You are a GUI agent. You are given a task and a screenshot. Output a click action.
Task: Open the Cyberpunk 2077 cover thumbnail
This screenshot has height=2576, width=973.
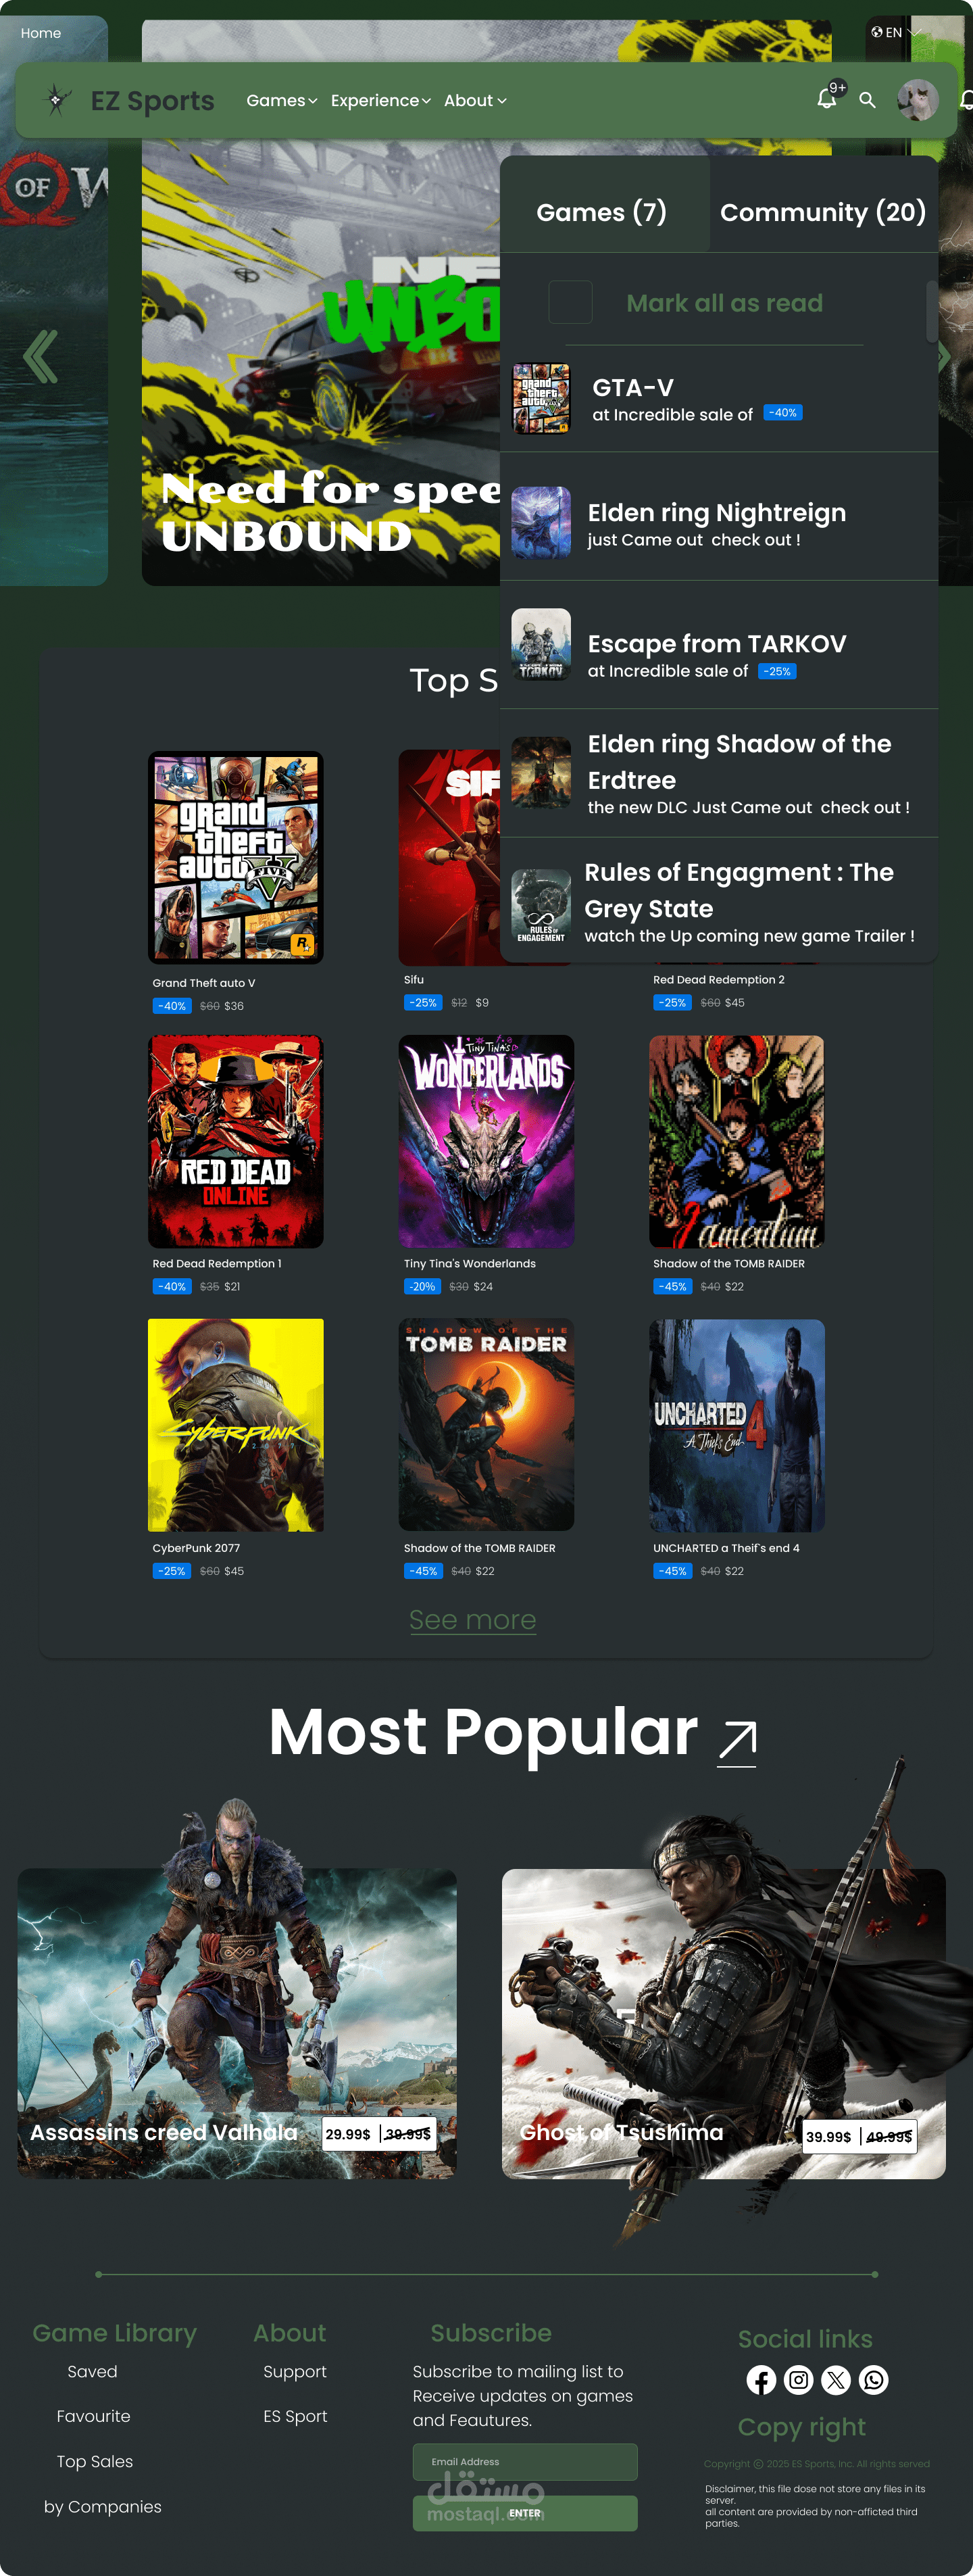pyautogui.click(x=236, y=1425)
